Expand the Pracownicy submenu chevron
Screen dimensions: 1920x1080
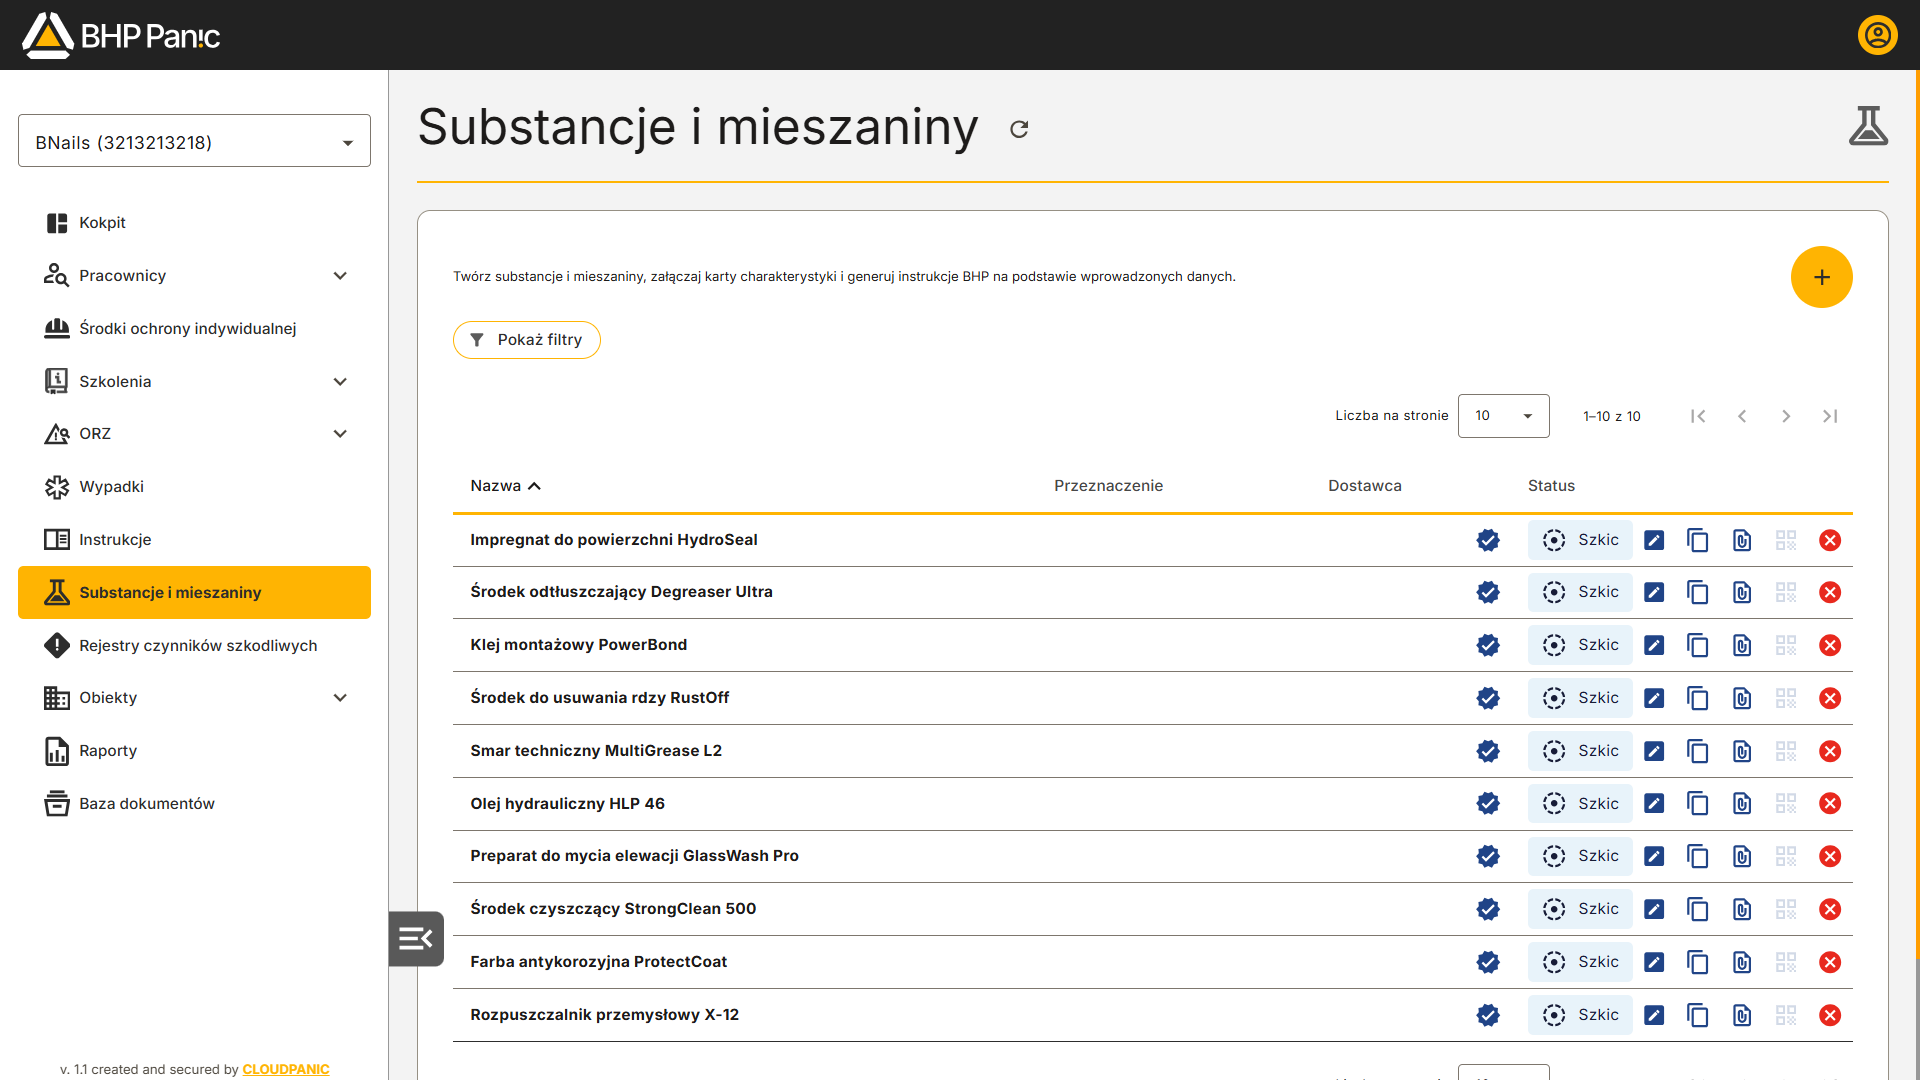click(x=340, y=276)
